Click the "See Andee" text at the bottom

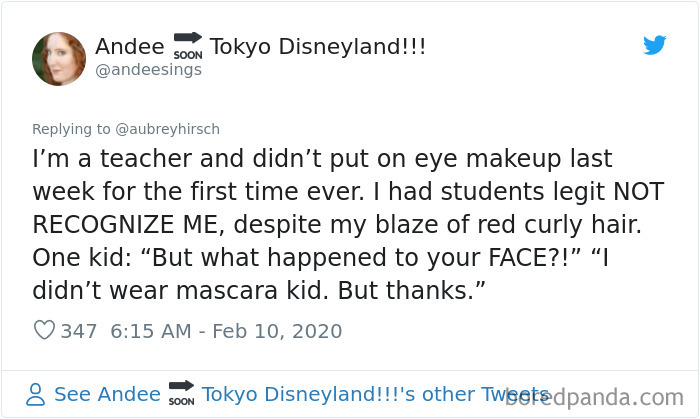coord(107,394)
